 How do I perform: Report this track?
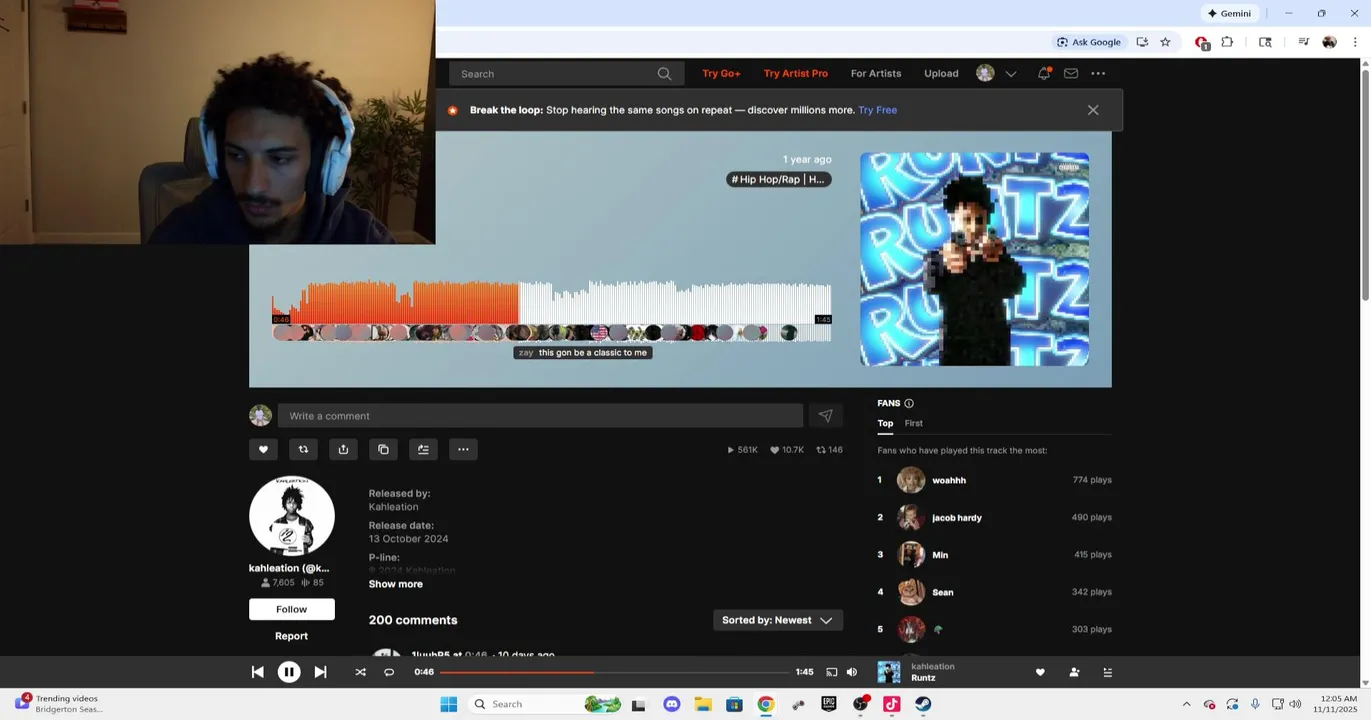pos(291,636)
